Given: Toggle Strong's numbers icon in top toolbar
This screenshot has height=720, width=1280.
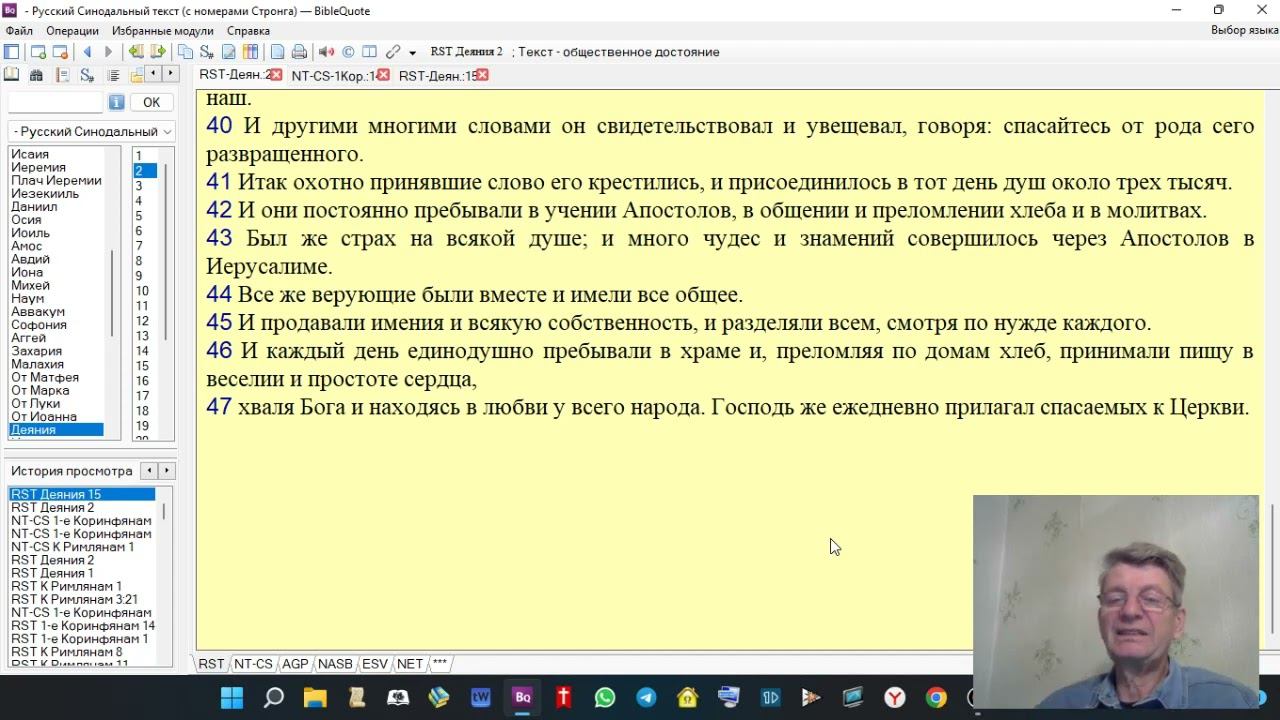Looking at the screenshot, I should (207, 52).
